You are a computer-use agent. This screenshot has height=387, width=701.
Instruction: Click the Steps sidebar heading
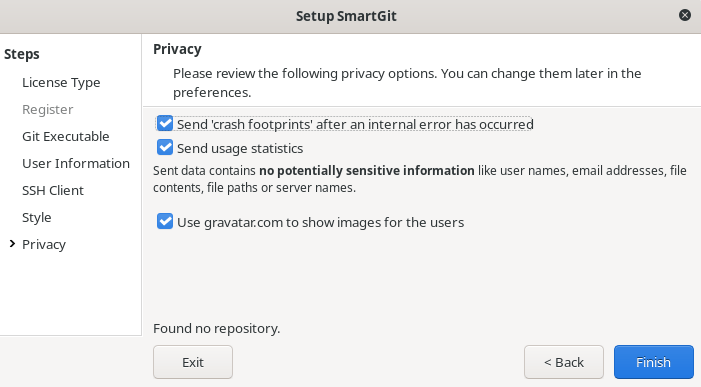click(x=22, y=55)
